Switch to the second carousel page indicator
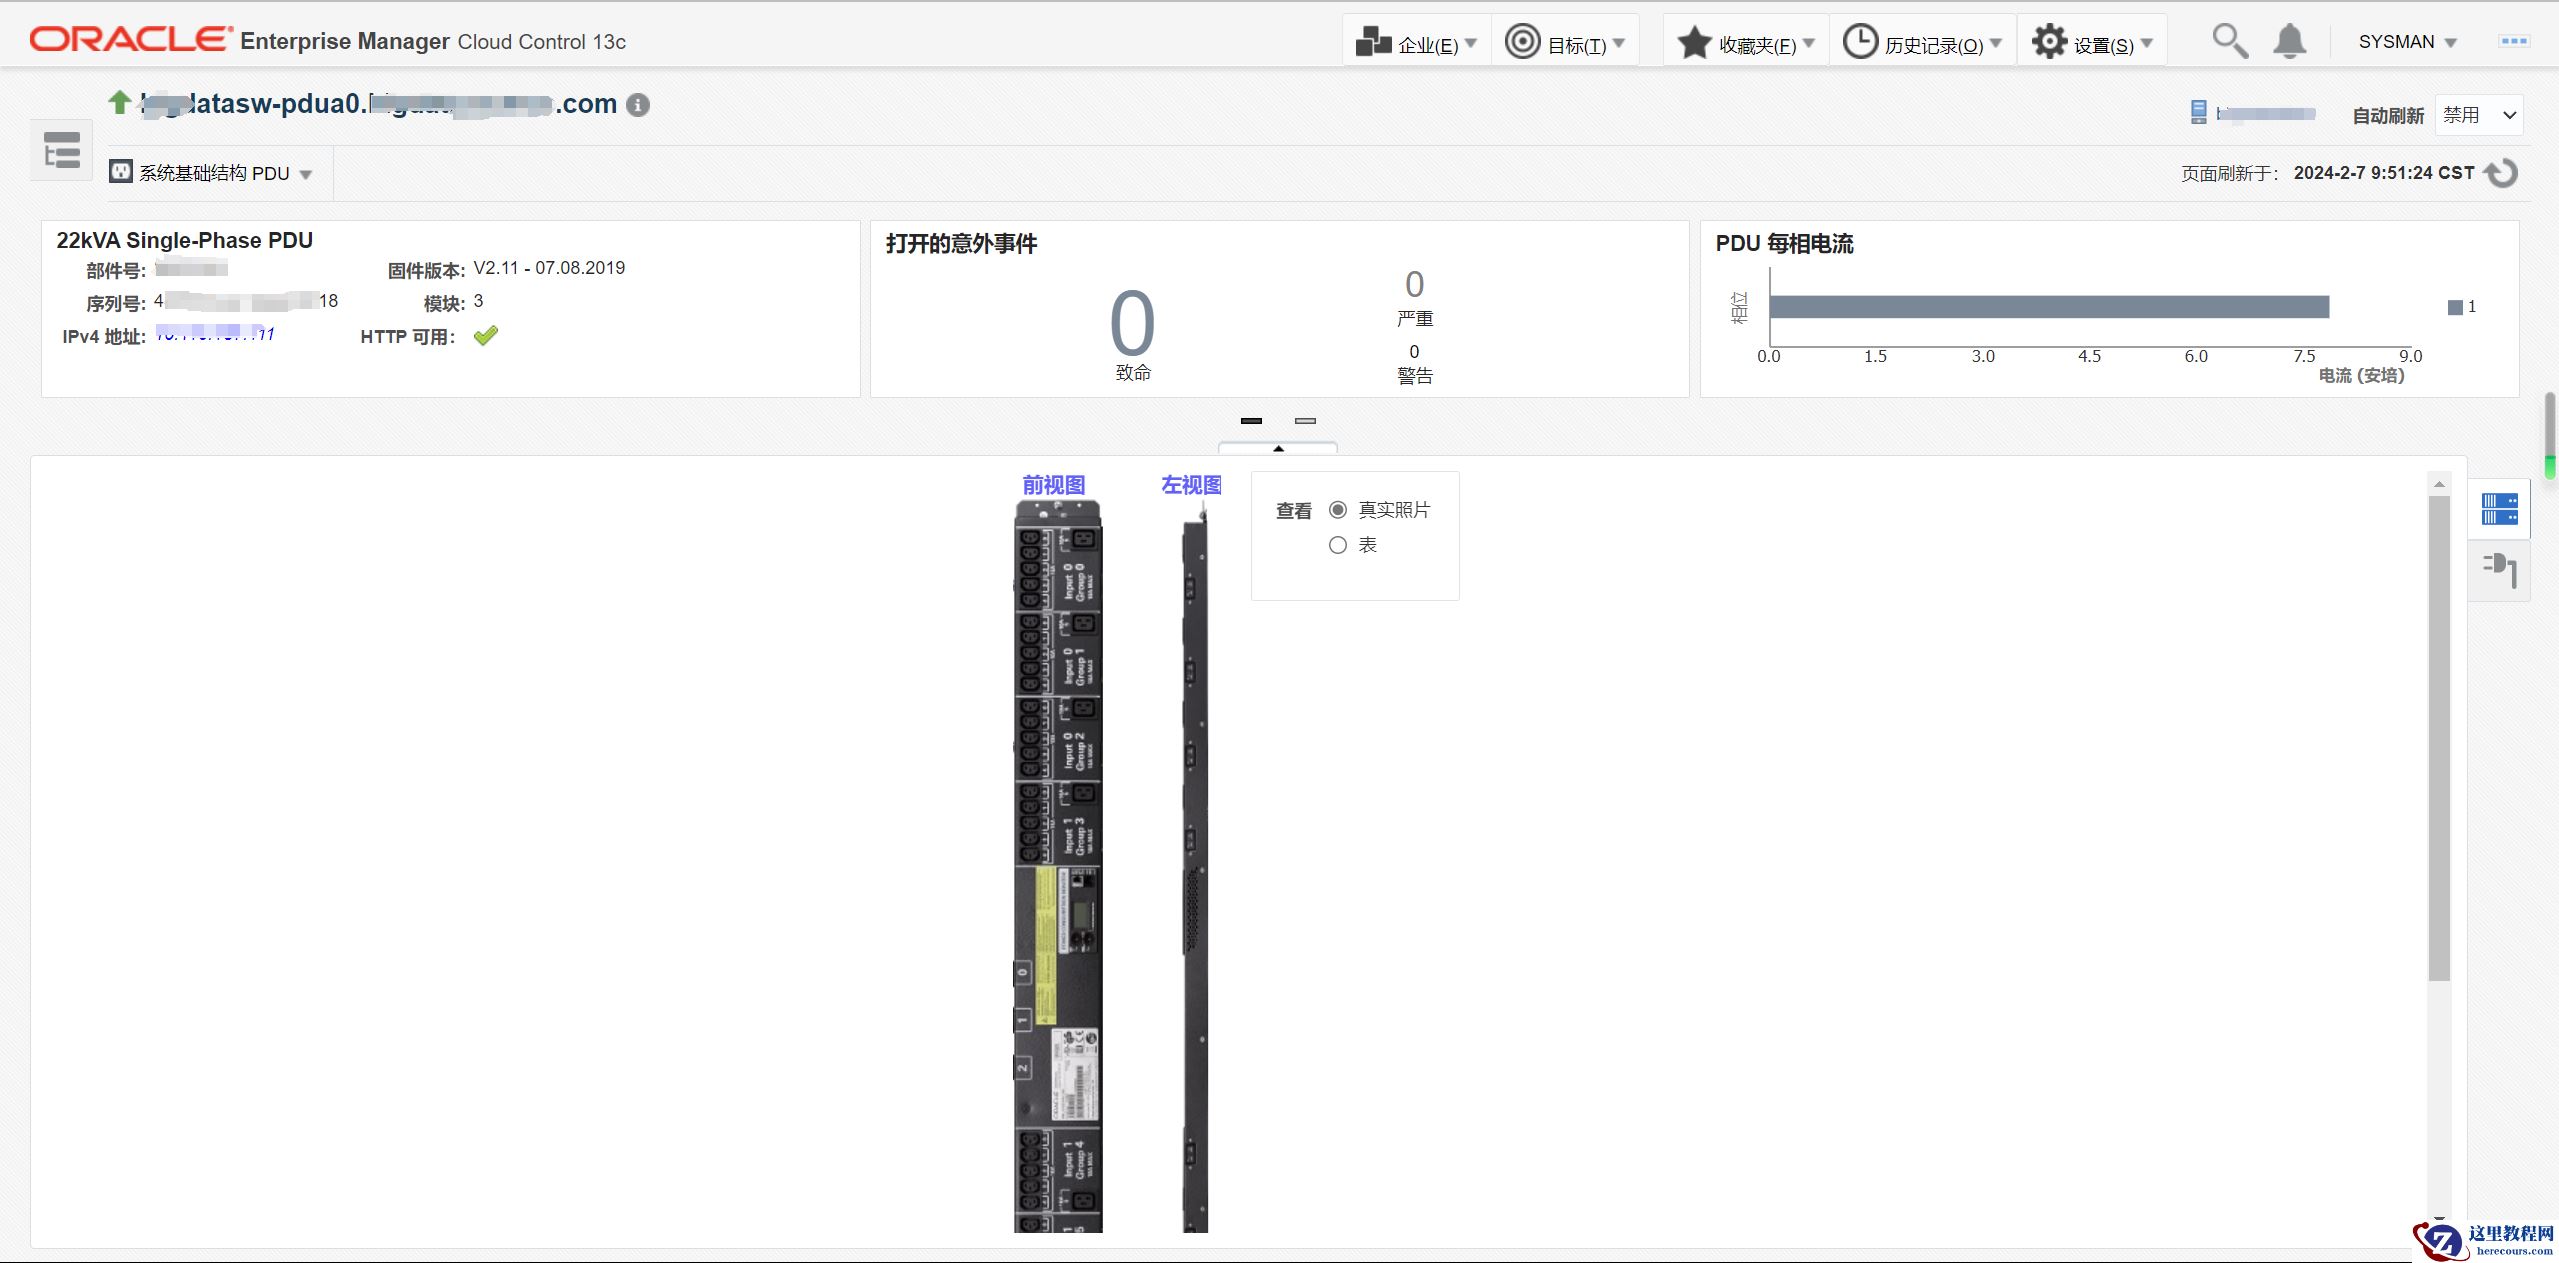 1305,421
